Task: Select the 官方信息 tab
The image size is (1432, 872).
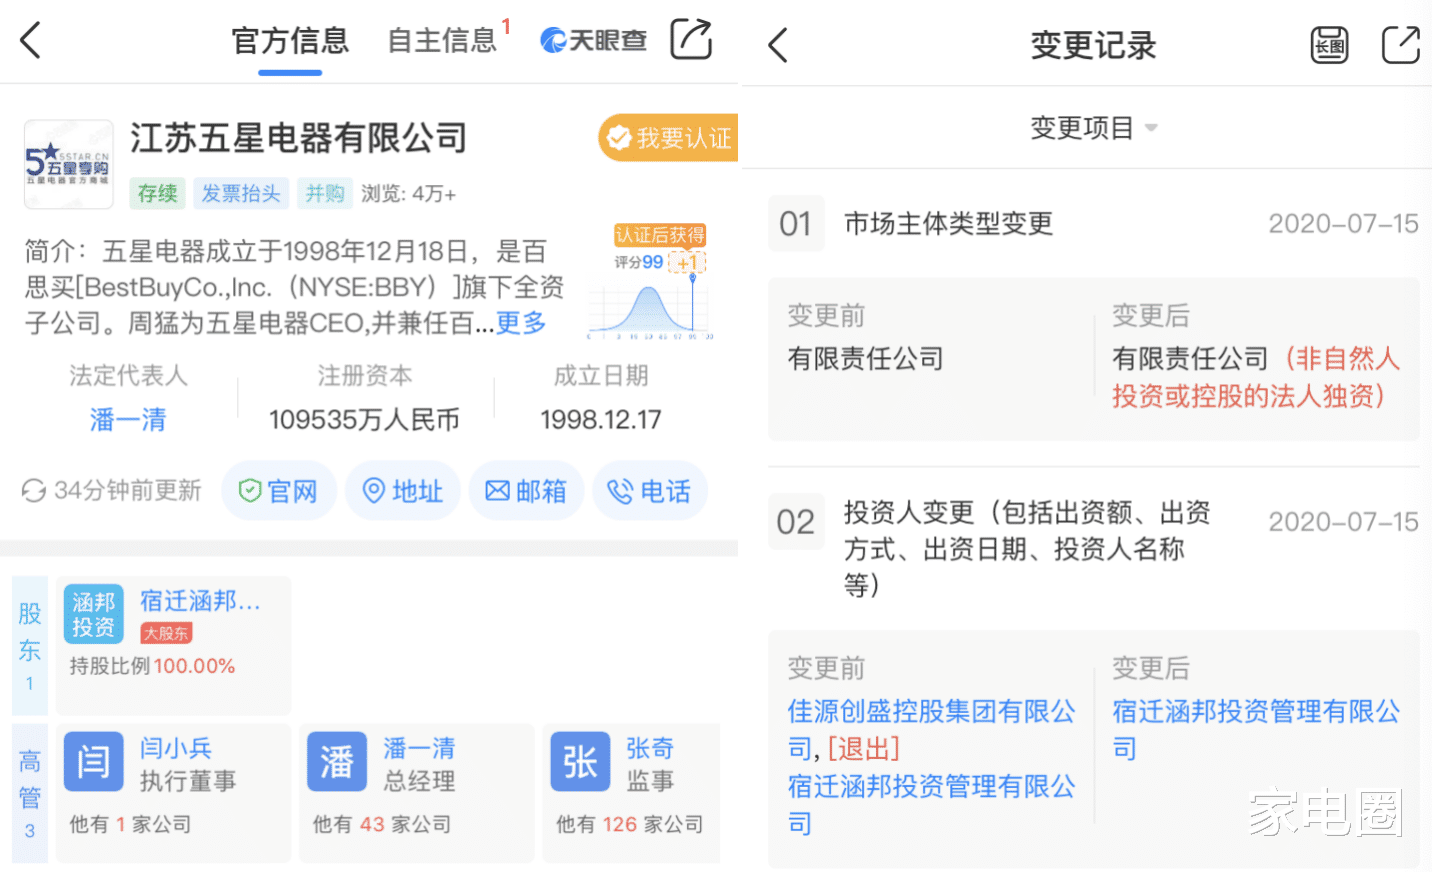Action: point(289,40)
